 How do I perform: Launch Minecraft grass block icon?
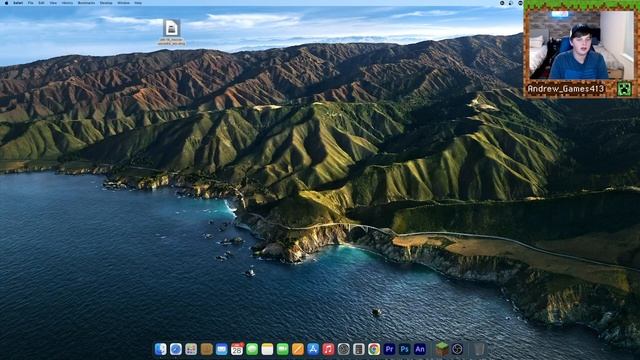(442, 349)
